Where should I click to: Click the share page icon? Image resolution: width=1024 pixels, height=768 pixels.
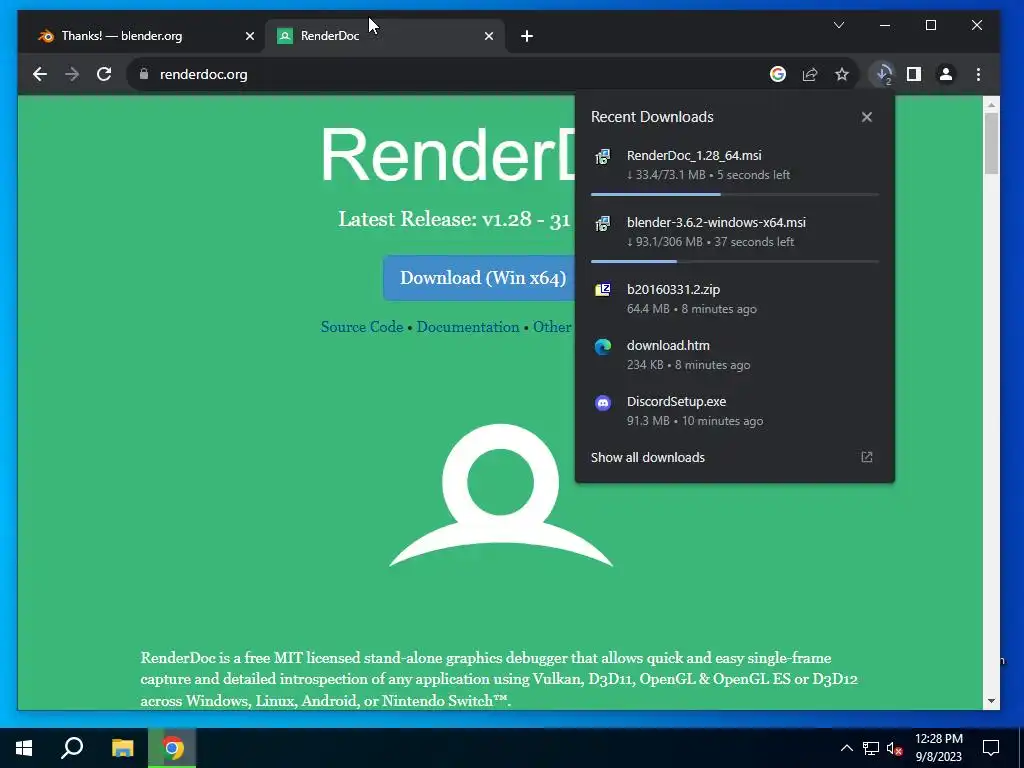coord(810,74)
